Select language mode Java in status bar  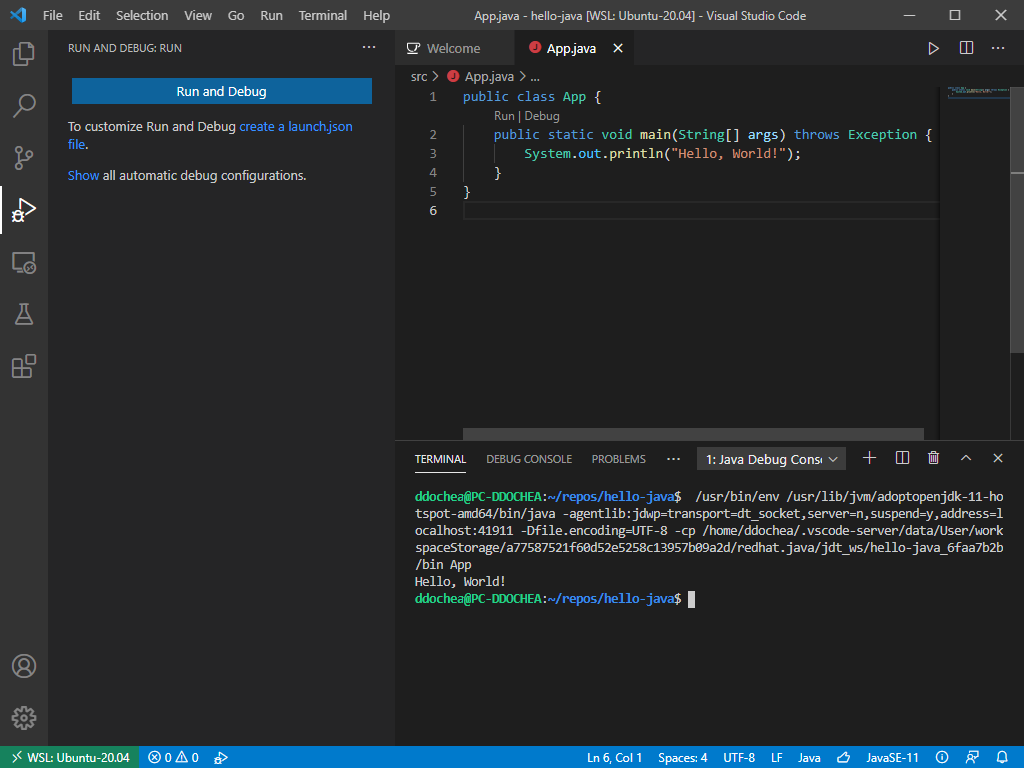coord(809,758)
